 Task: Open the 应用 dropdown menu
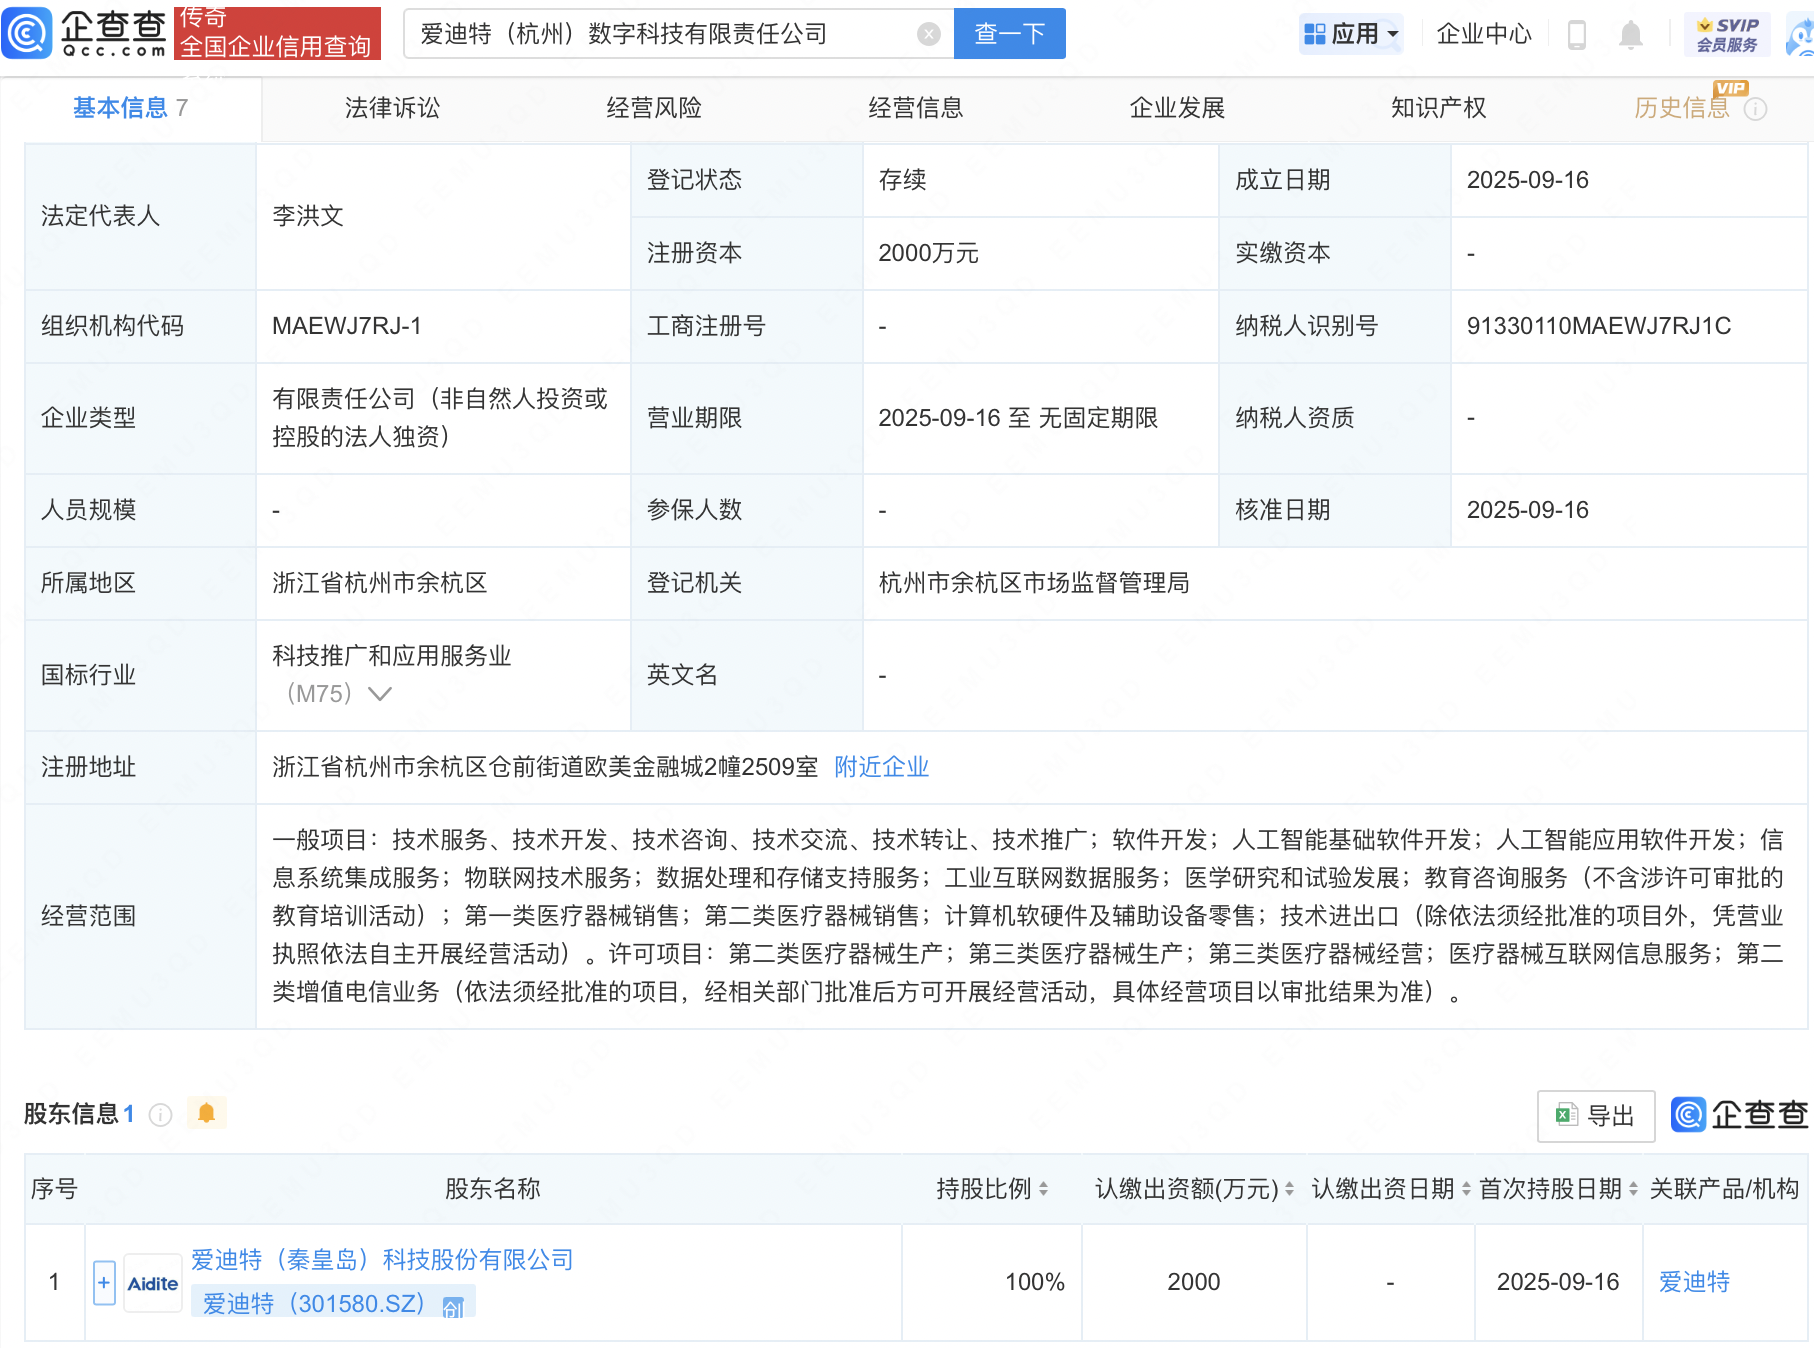coord(1352,34)
